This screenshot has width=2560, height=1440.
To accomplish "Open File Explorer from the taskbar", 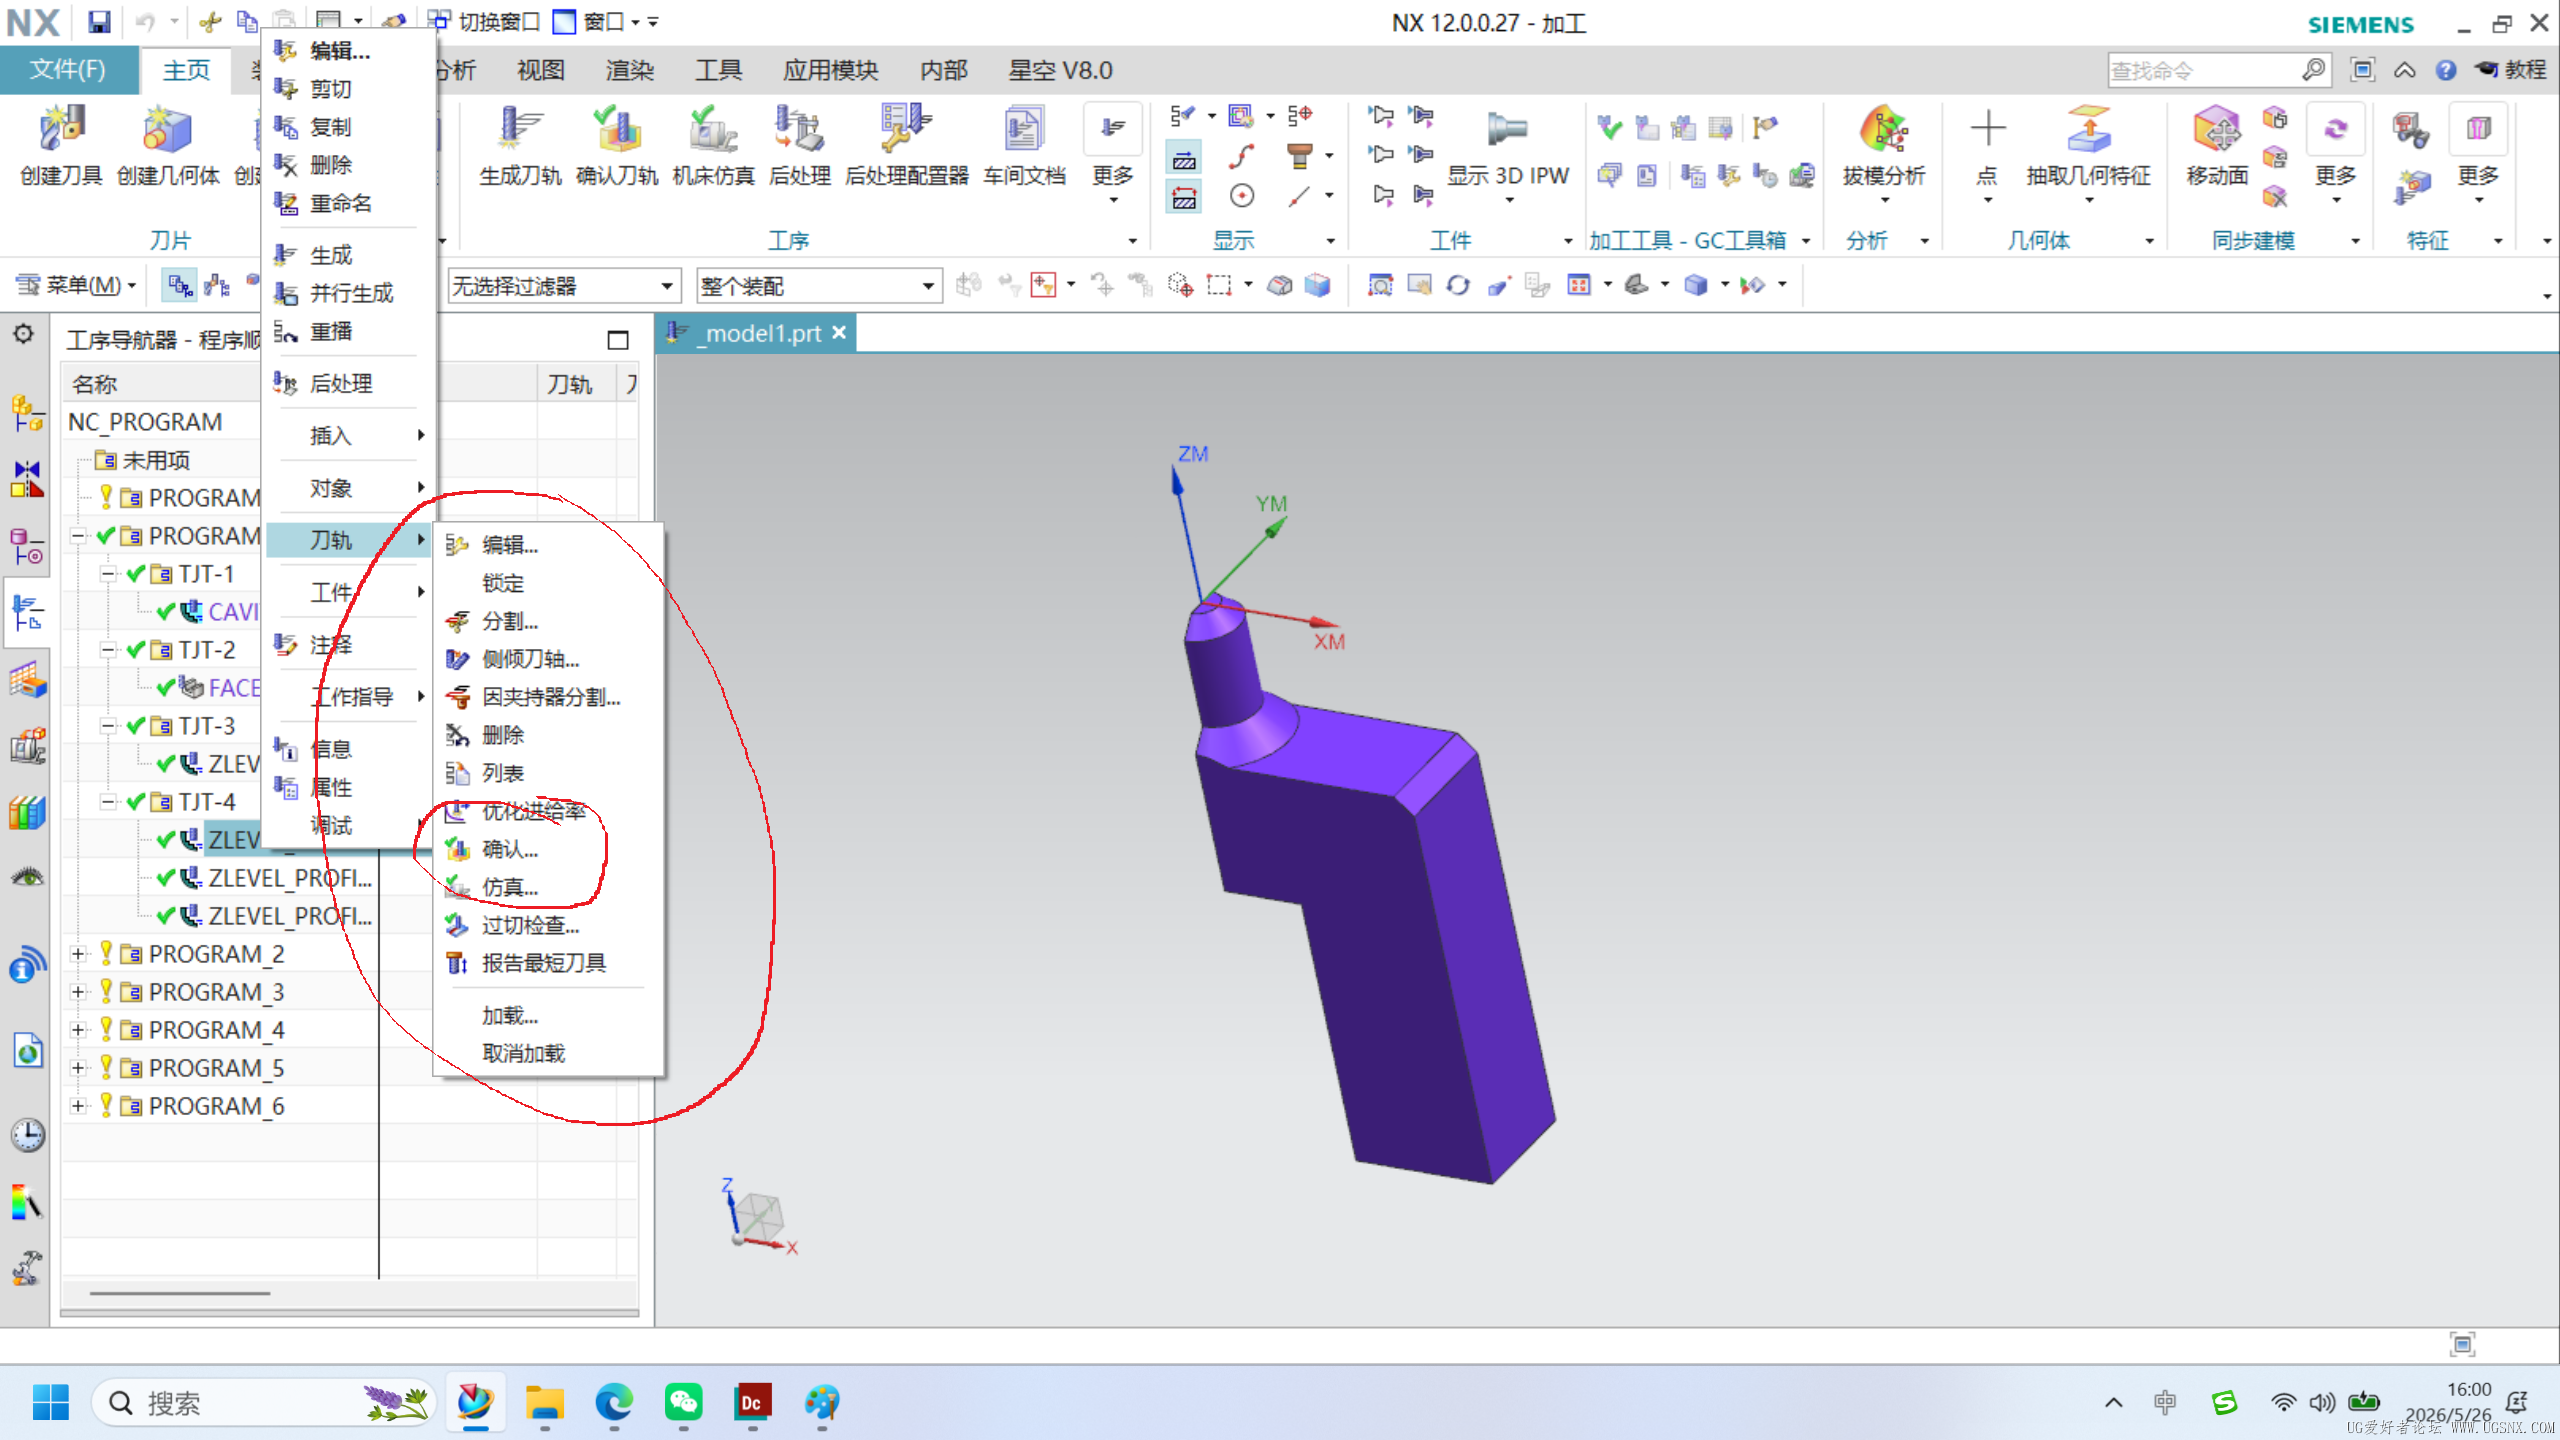I will [x=545, y=1403].
